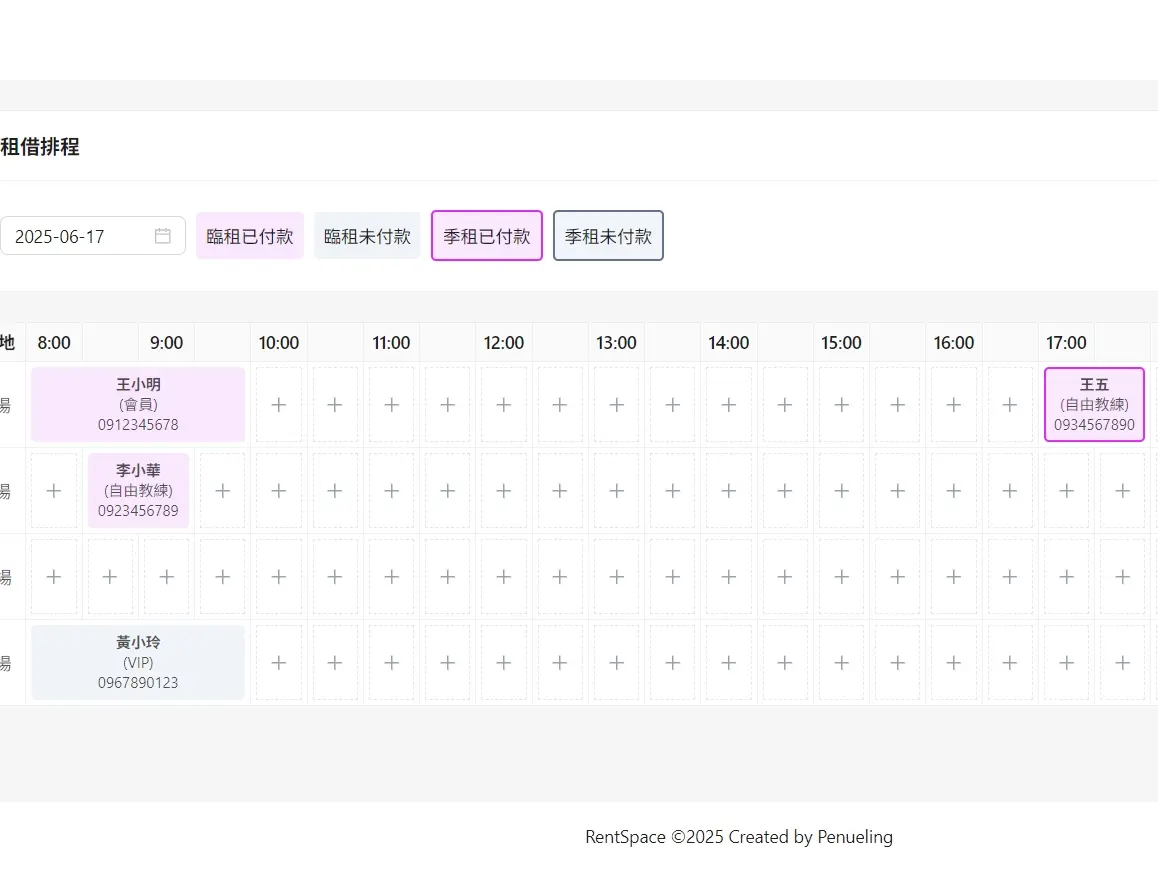Add booking at 8:00 in 李小華's row
The height and width of the screenshot is (869, 1158).
coord(54,490)
